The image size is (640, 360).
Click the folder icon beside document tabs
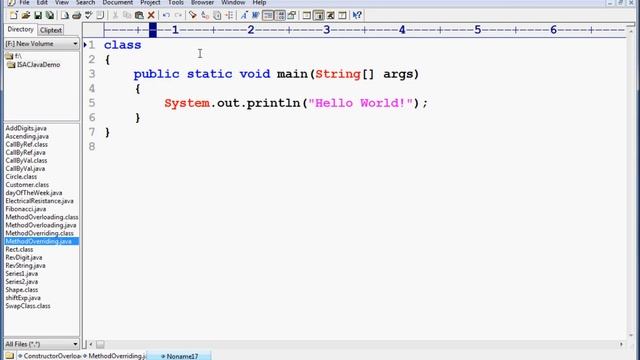[x=9, y=356]
